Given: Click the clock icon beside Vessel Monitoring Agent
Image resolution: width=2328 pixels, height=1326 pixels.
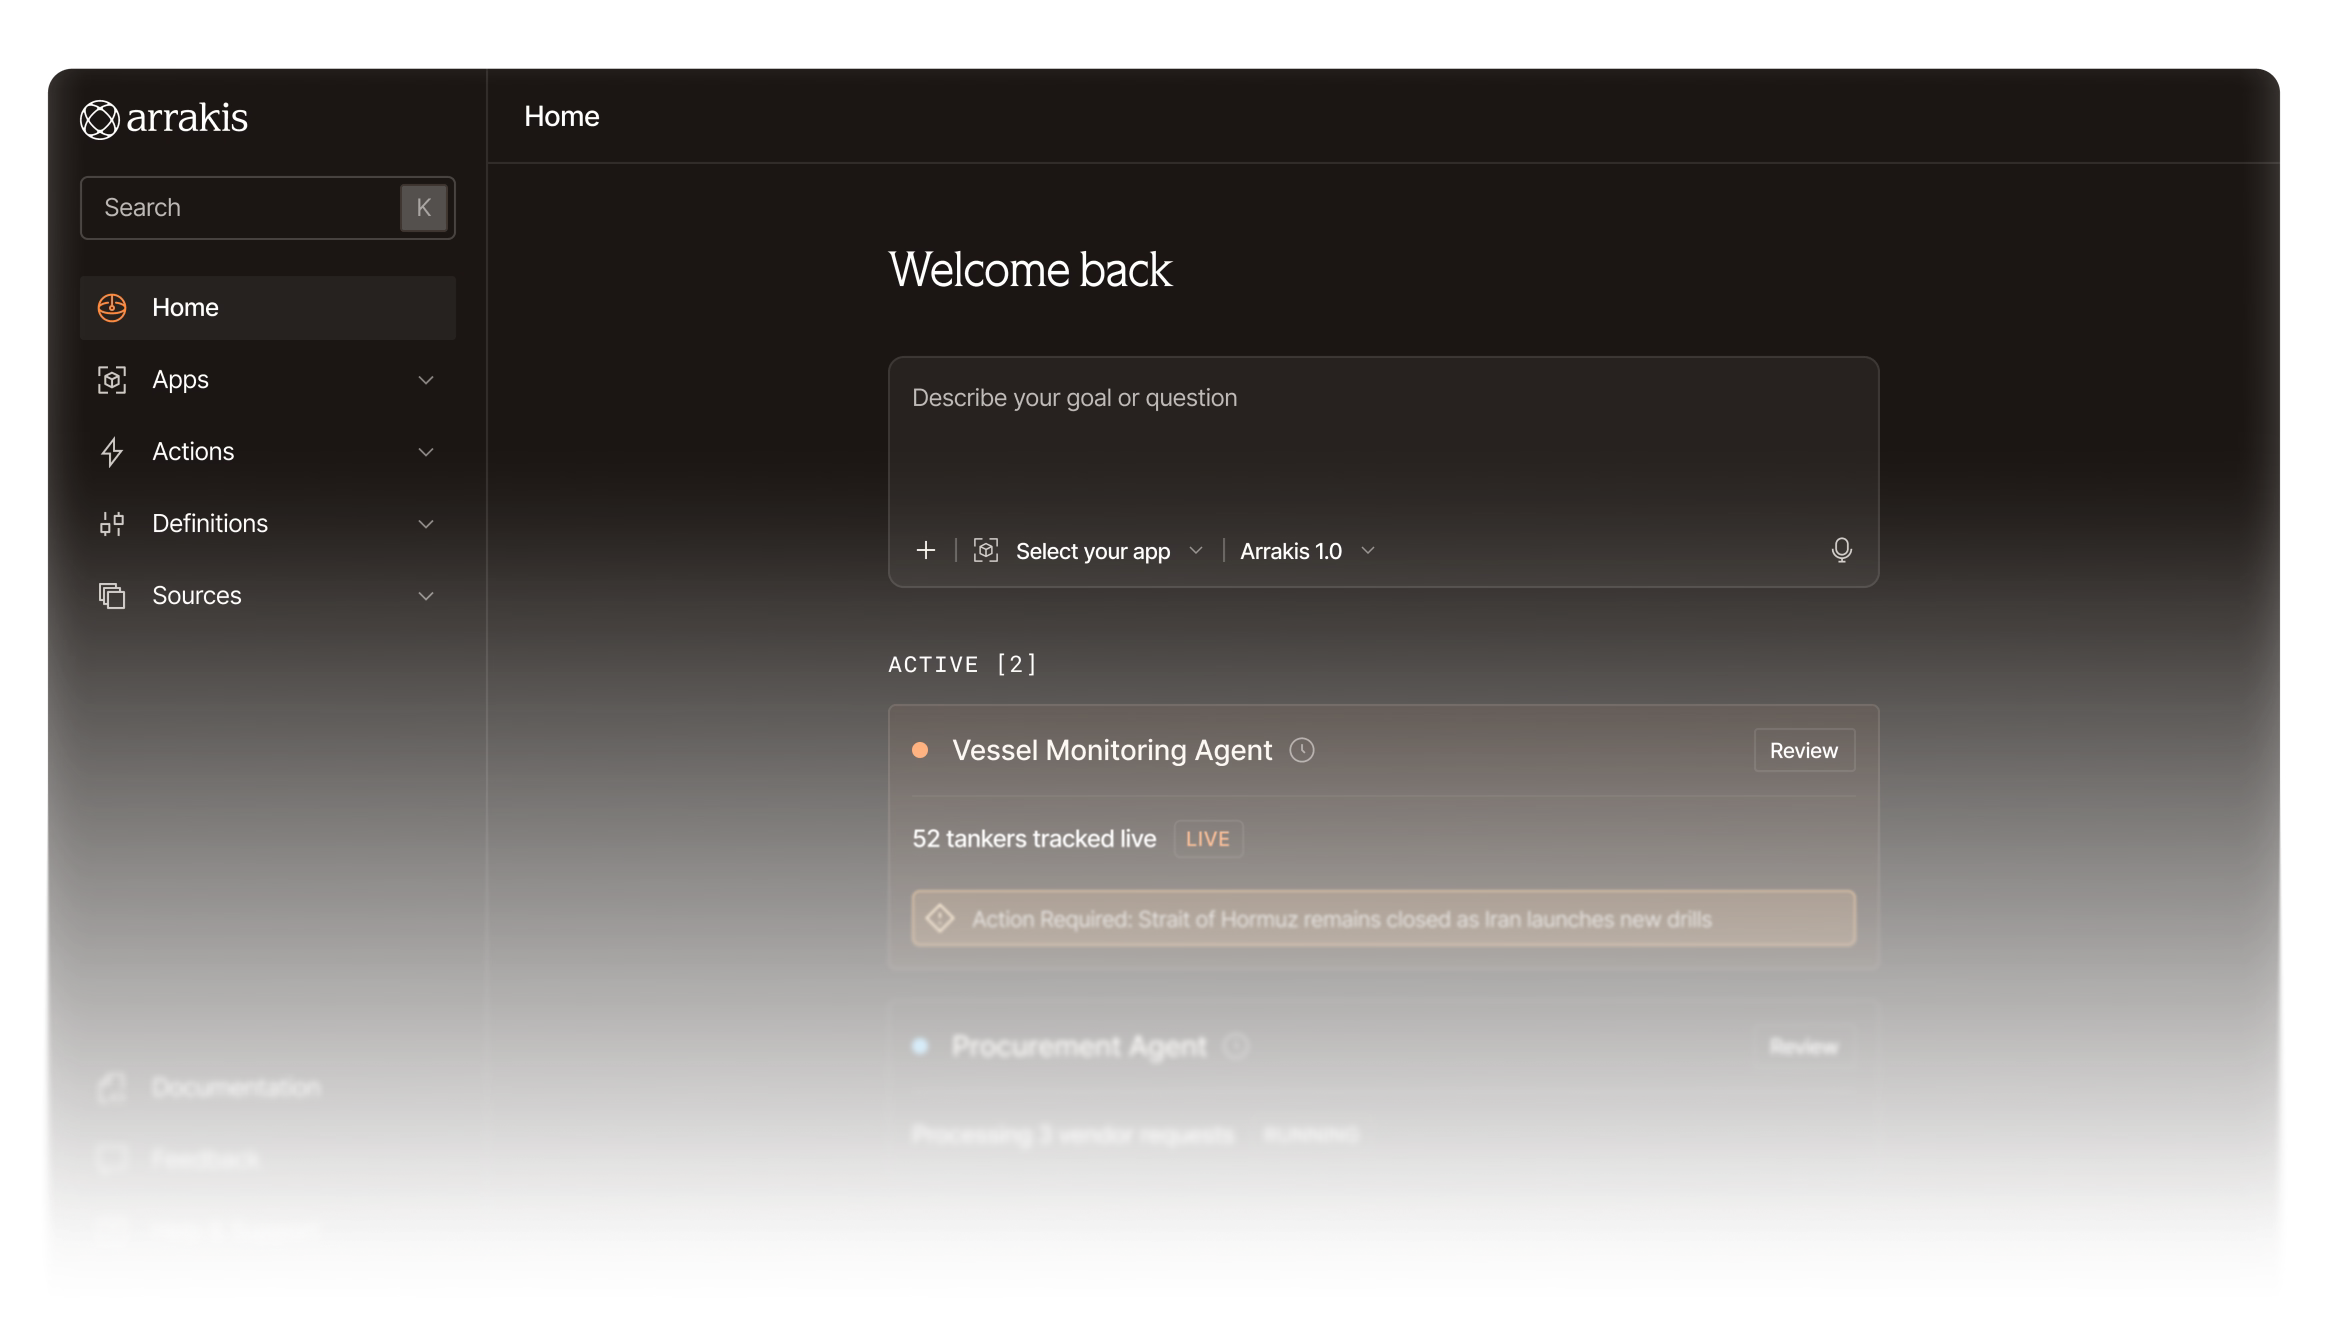Looking at the screenshot, I should tap(1302, 751).
